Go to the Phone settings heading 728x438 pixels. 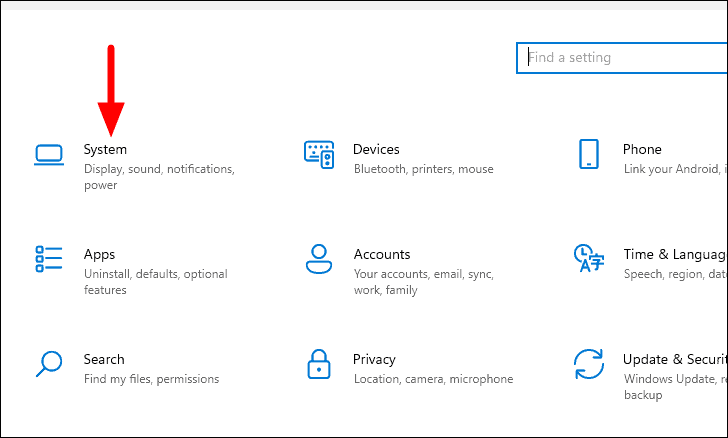coord(642,149)
